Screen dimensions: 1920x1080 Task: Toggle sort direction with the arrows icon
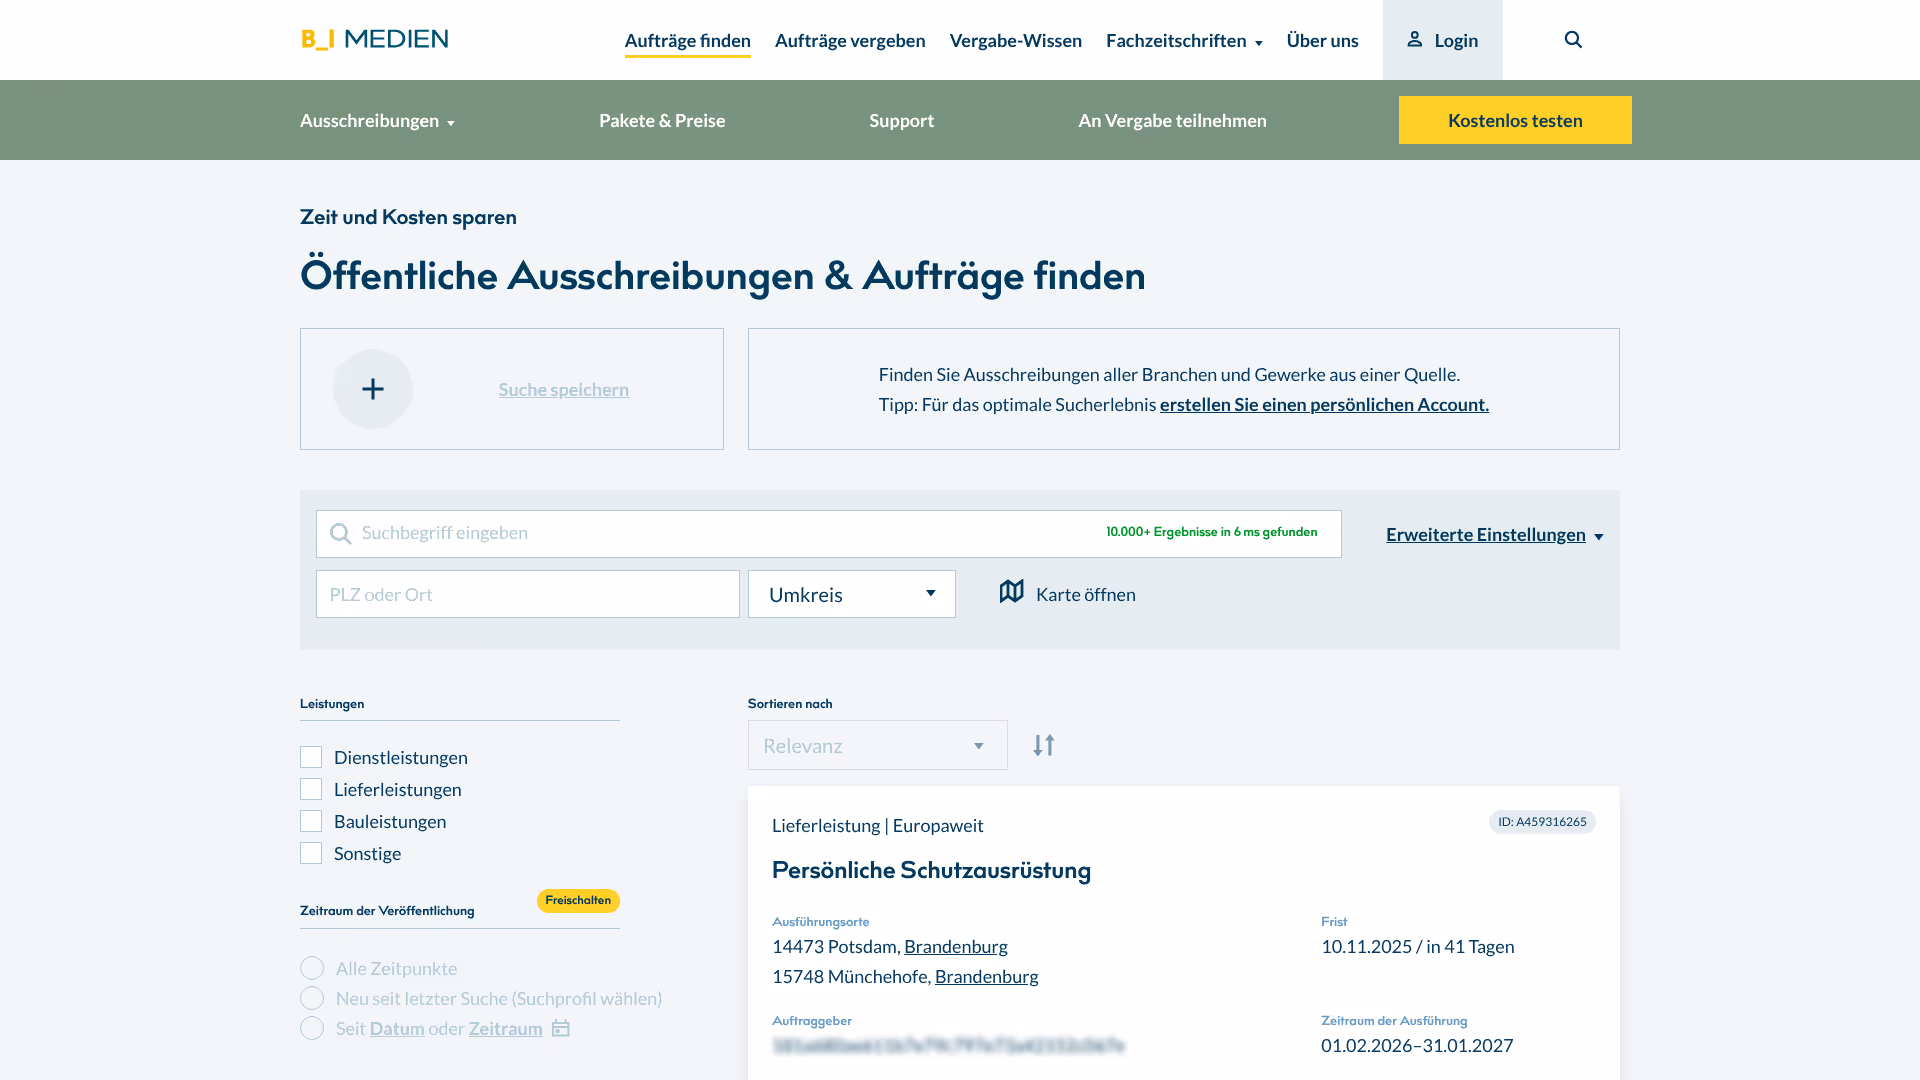pyautogui.click(x=1043, y=745)
